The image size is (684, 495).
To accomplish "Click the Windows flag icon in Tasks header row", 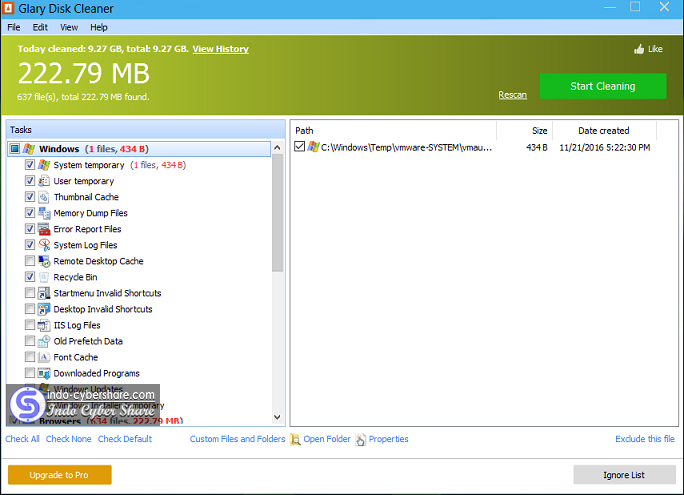I will point(29,149).
